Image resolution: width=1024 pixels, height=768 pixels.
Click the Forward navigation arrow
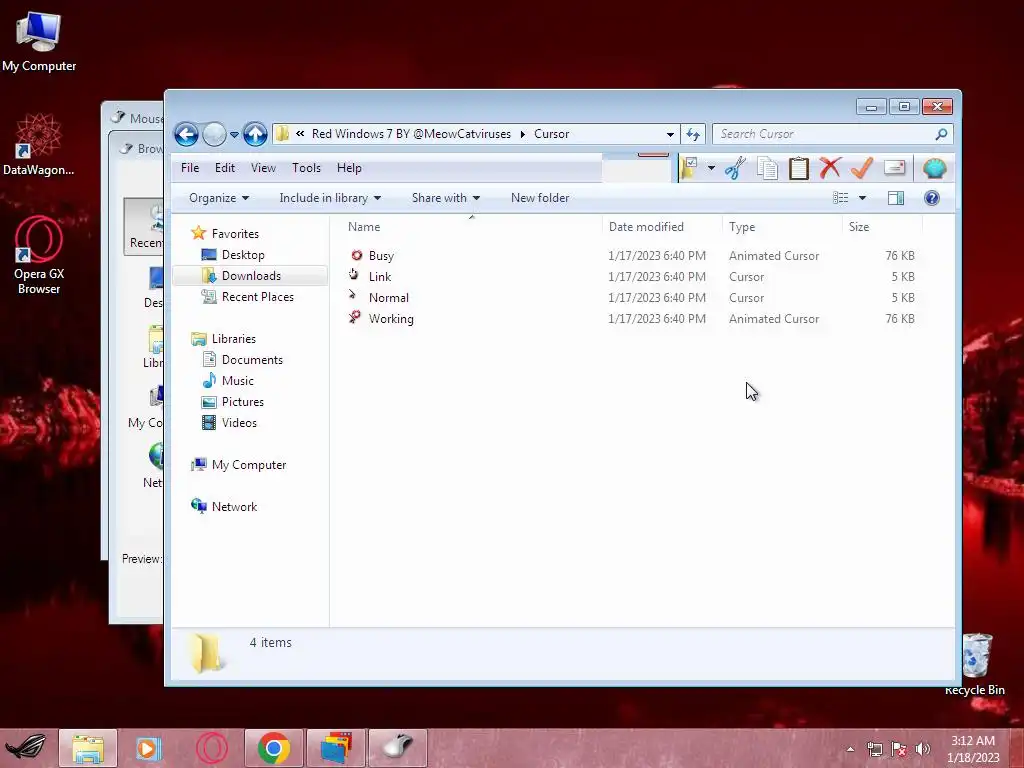pyautogui.click(x=214, y=135)
